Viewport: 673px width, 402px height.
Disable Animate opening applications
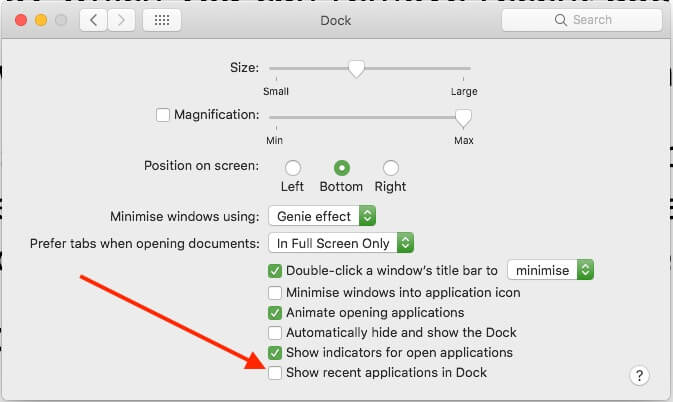pos(275,313)
